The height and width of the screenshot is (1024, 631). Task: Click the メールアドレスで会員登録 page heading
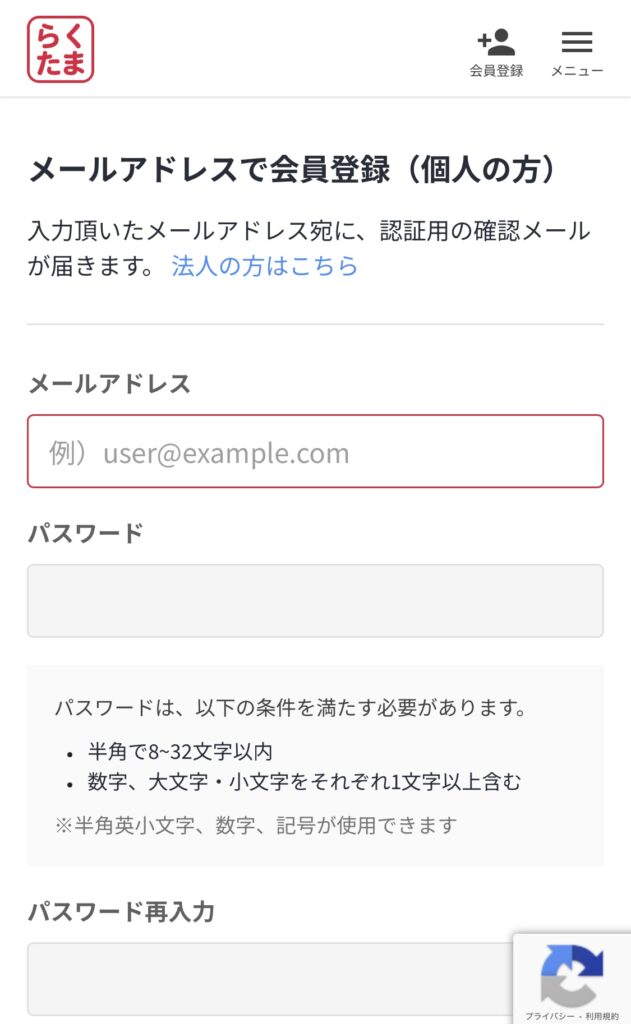tap(292, 171)
